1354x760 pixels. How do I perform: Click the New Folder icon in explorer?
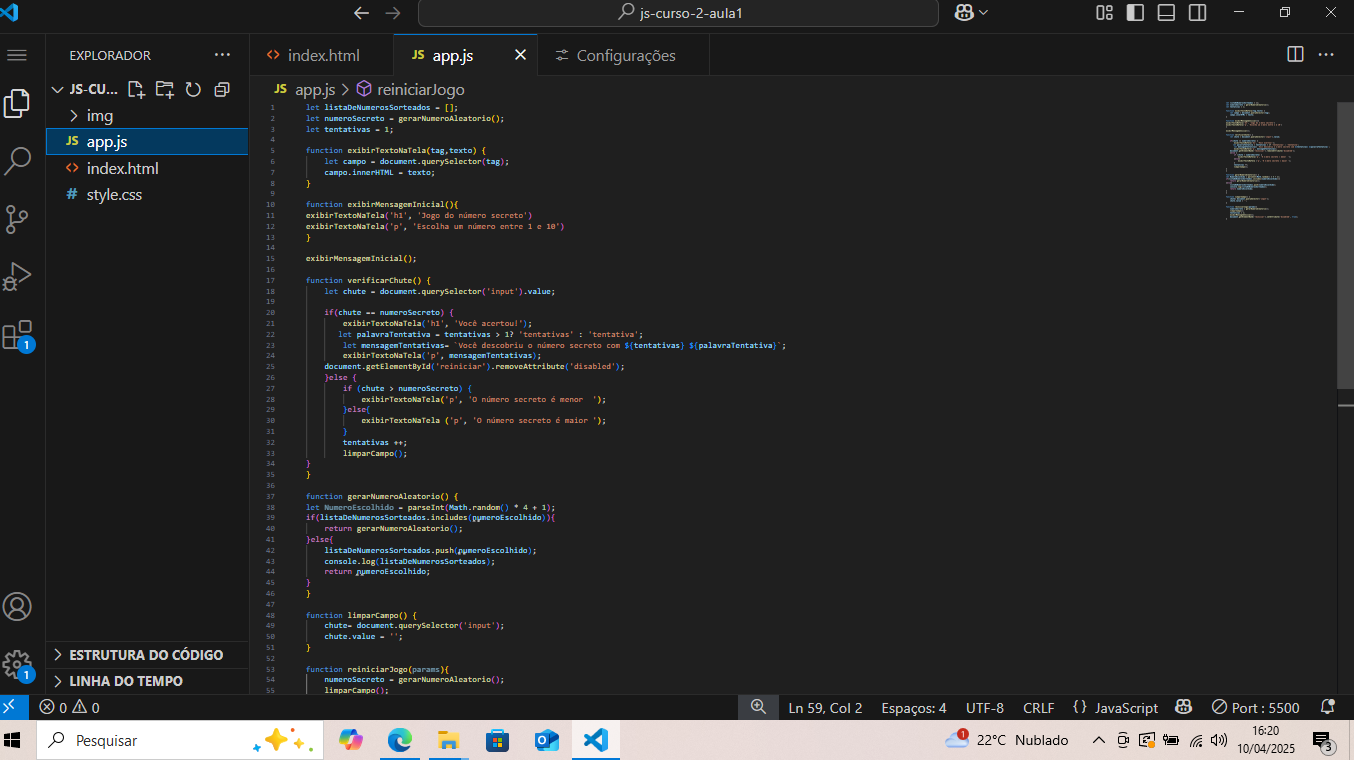pyautogui.click(x=165, y=89)
